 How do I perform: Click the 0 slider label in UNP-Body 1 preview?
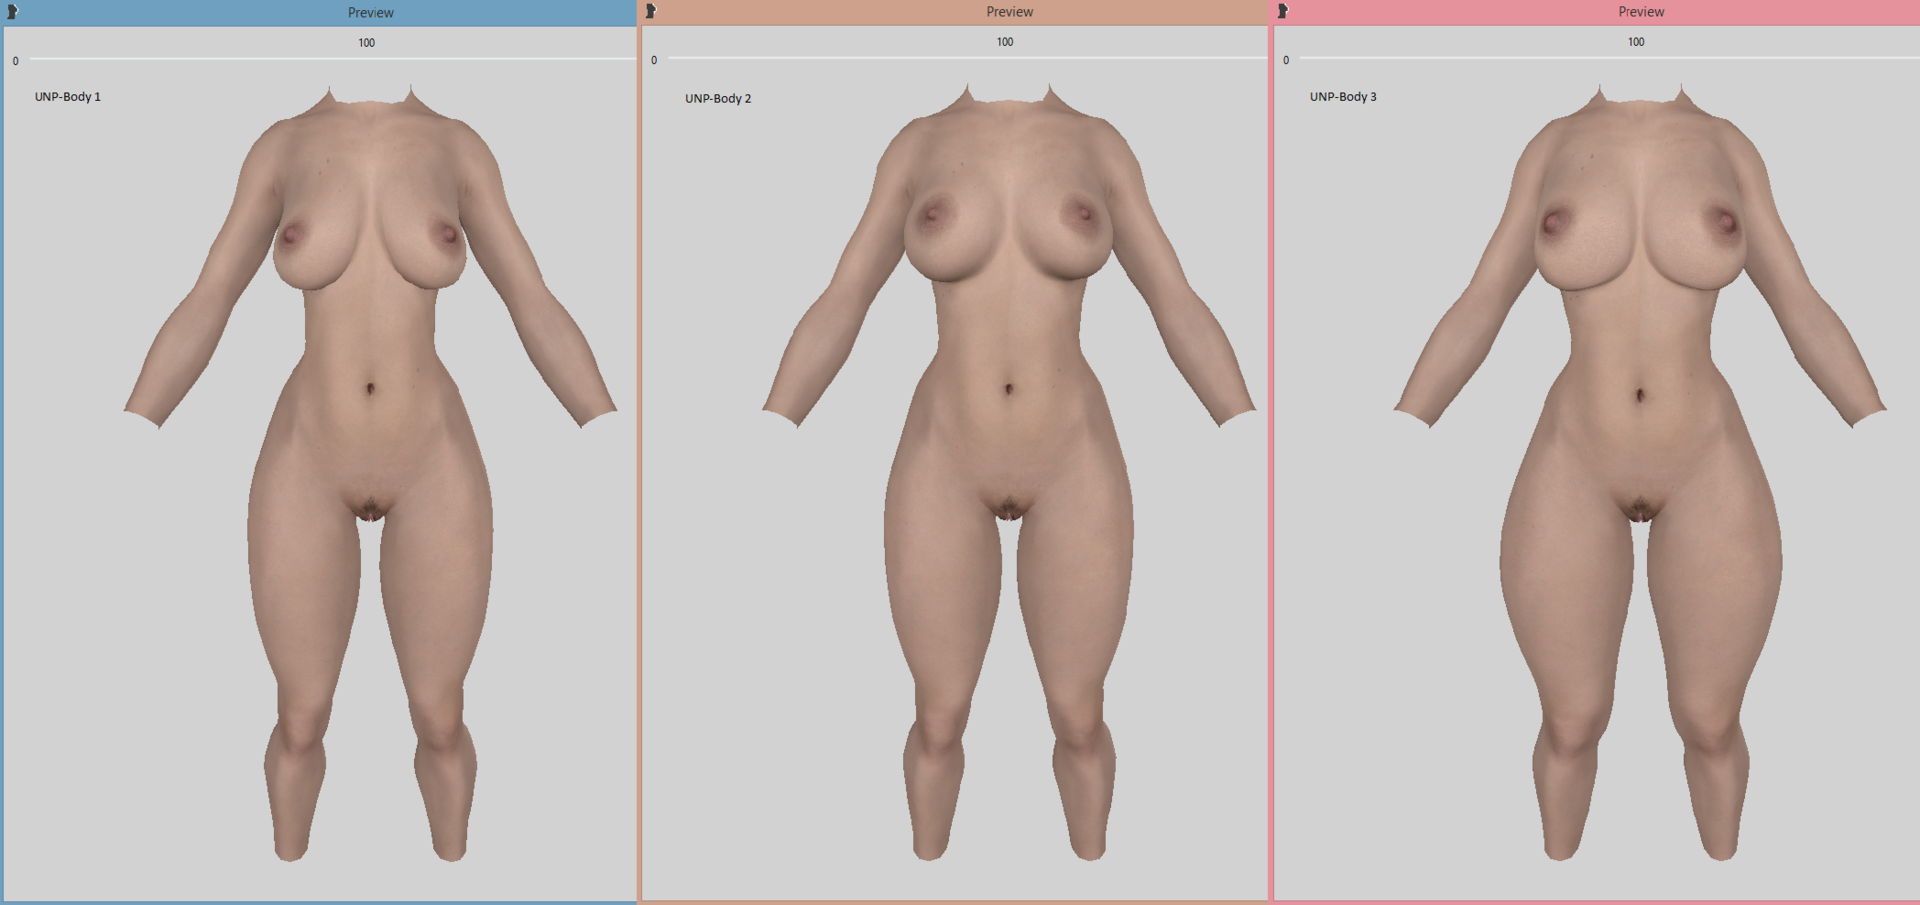(x=15, y=61)
